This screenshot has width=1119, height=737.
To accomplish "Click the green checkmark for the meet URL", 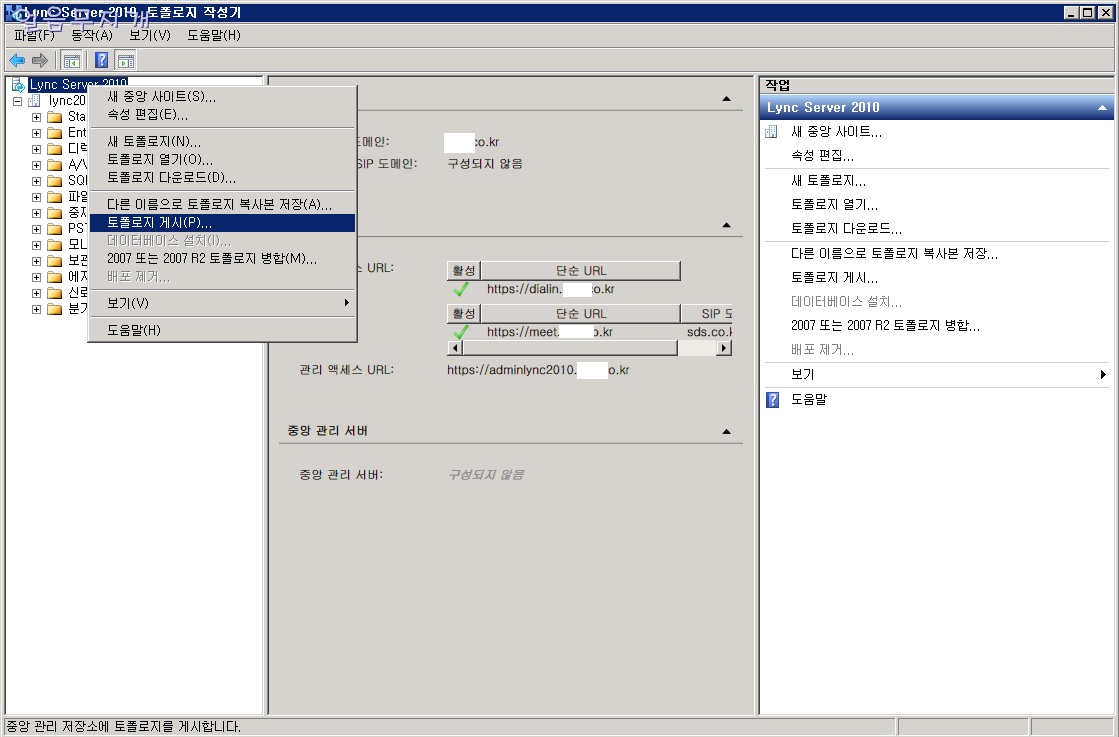I will pos(461,332).
